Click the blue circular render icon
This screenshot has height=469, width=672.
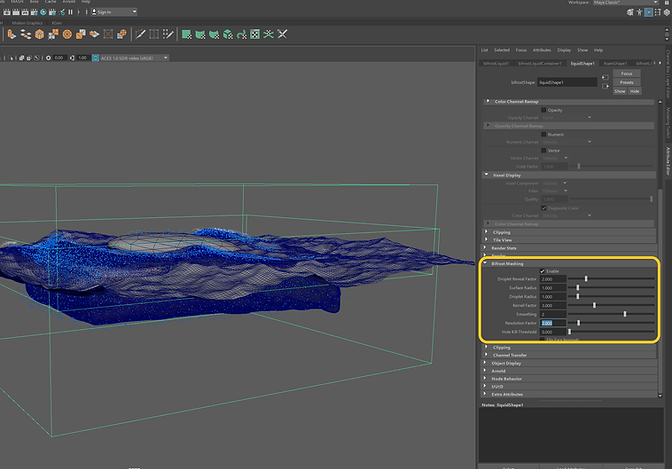point(43,12)
